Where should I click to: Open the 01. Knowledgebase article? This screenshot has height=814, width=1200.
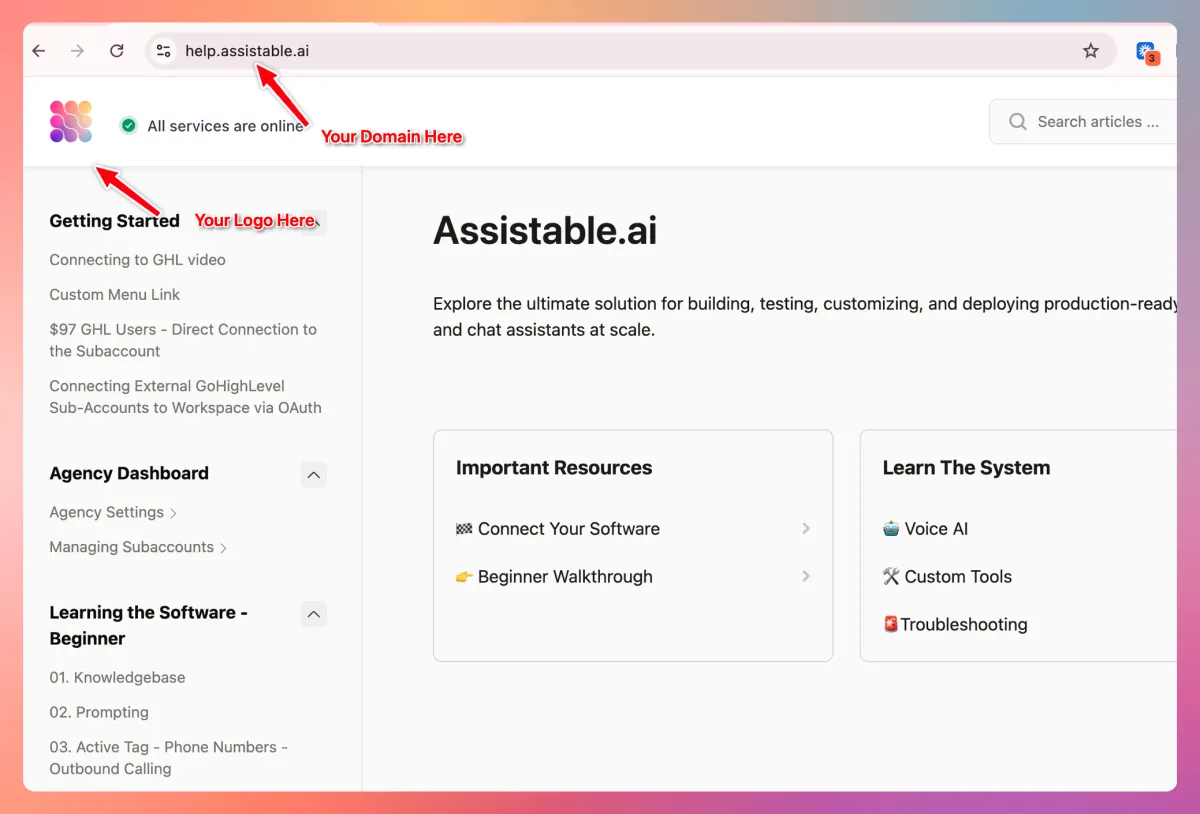coord(117,678)
